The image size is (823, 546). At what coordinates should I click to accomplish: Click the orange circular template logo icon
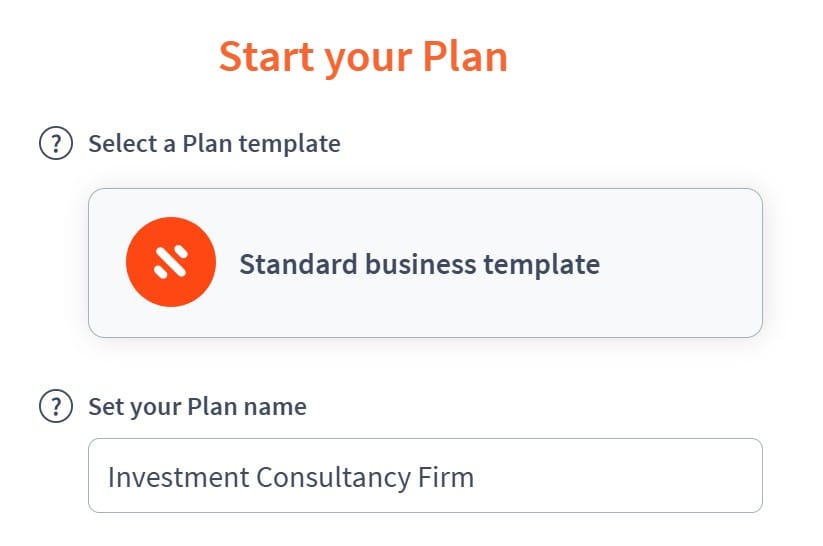point(171,262)
